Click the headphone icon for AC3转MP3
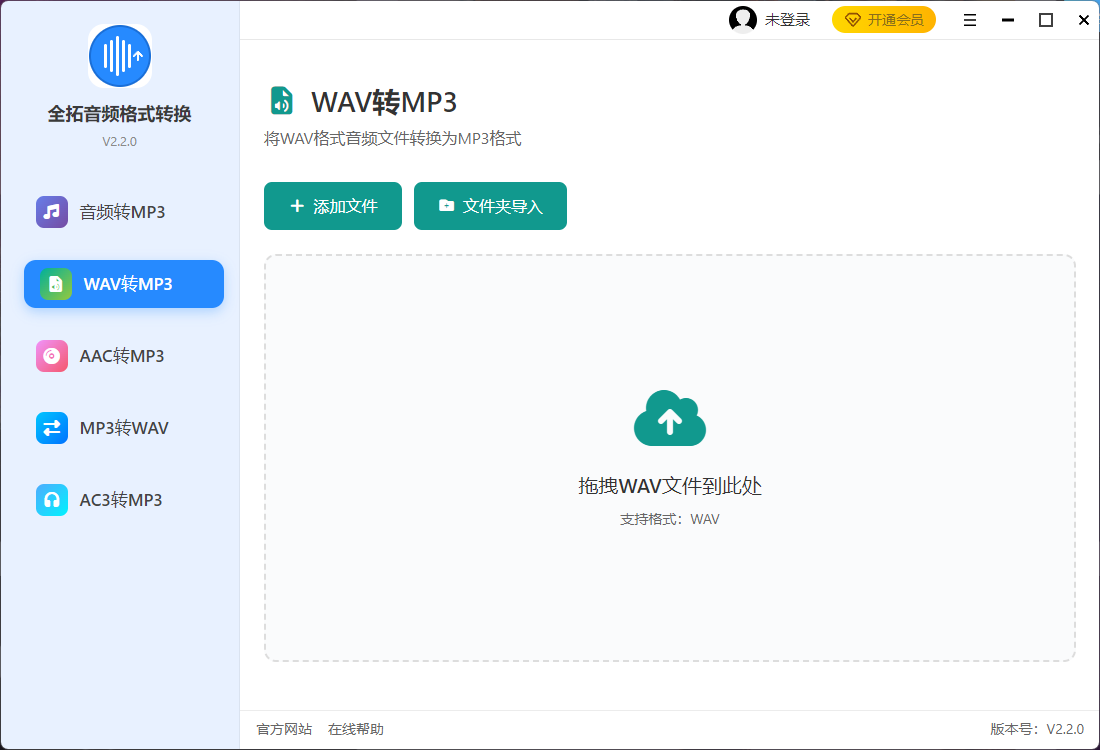Screen dimensions: 1100x750 click(52, 500)
